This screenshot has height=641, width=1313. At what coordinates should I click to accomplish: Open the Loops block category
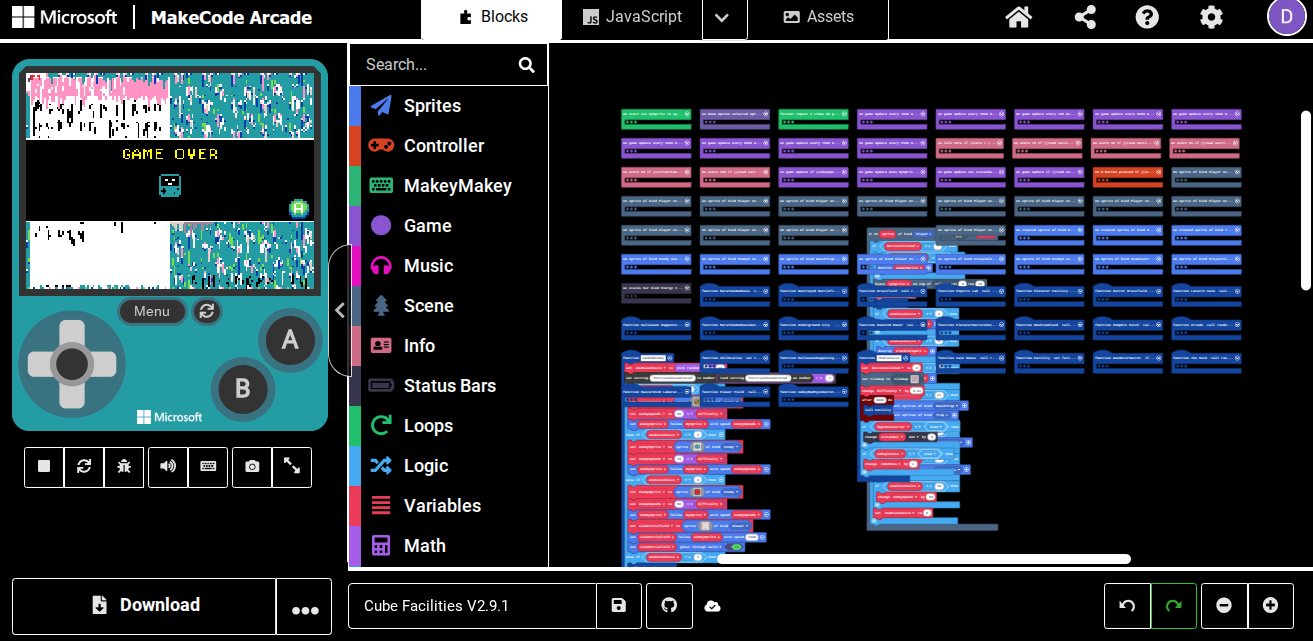pyautogui.click(x=449, y=426)
